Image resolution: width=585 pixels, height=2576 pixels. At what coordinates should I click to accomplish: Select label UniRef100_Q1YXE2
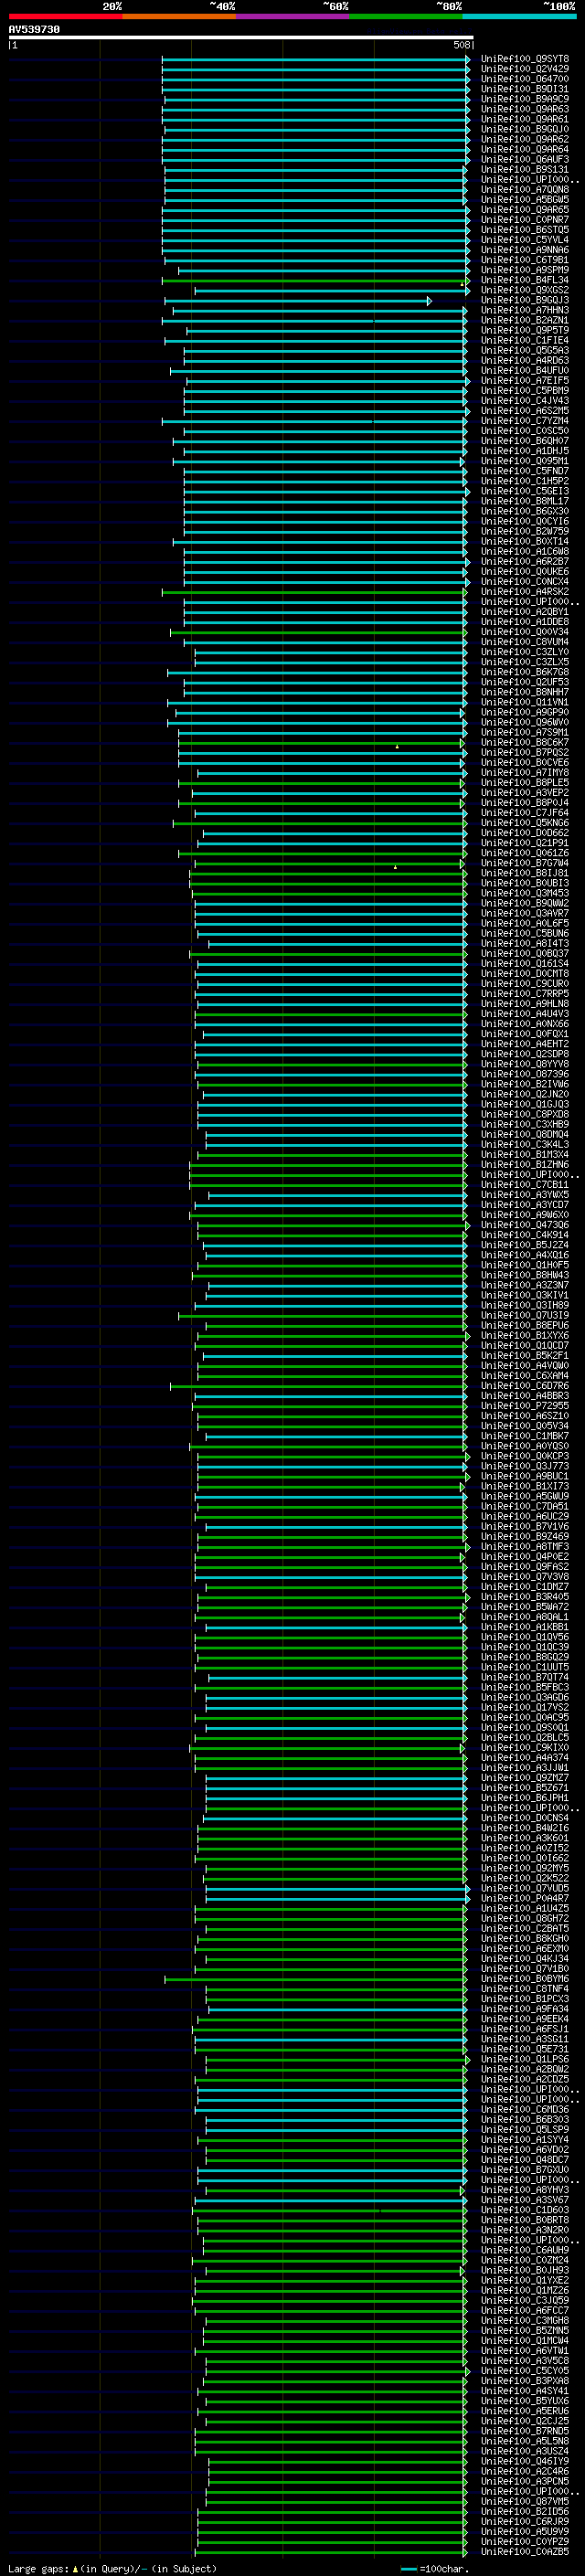click(x=525, y=2281)
